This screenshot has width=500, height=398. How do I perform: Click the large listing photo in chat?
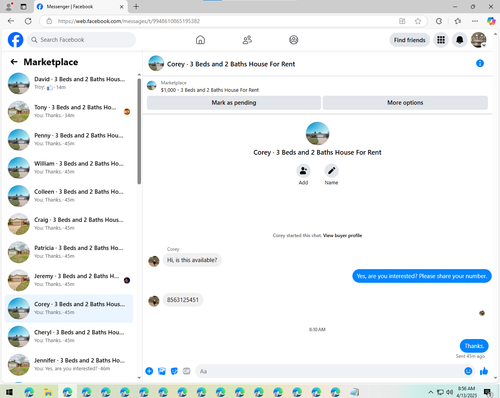point(317,133)
